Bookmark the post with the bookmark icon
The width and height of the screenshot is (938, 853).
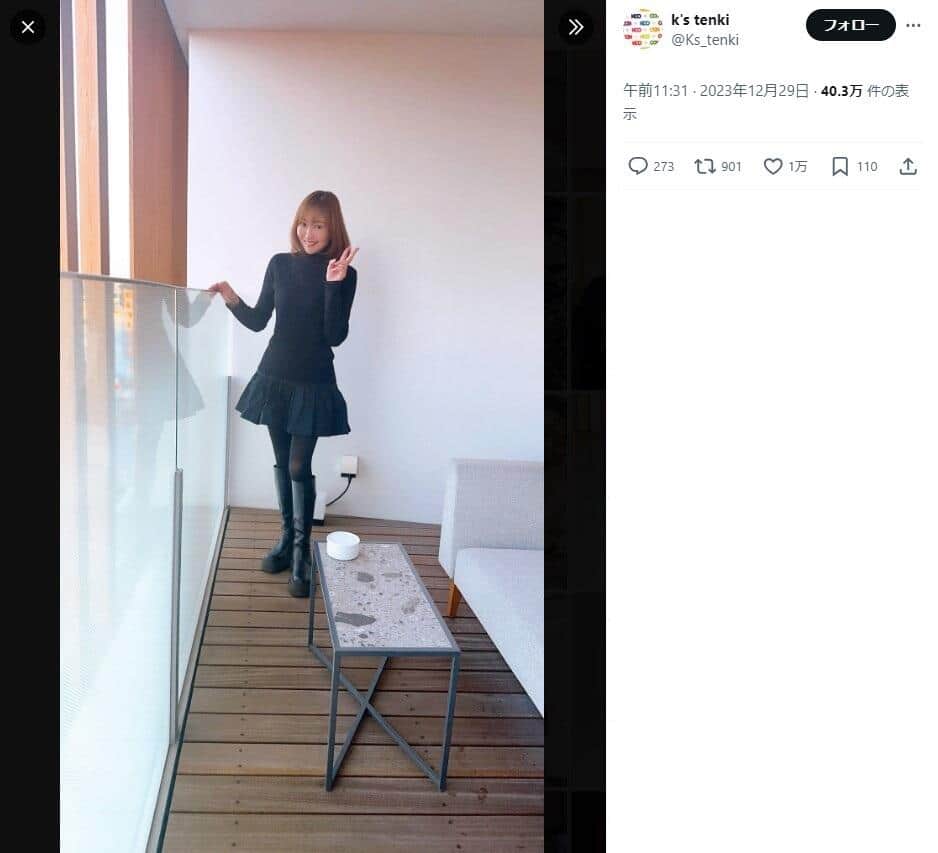840,166
